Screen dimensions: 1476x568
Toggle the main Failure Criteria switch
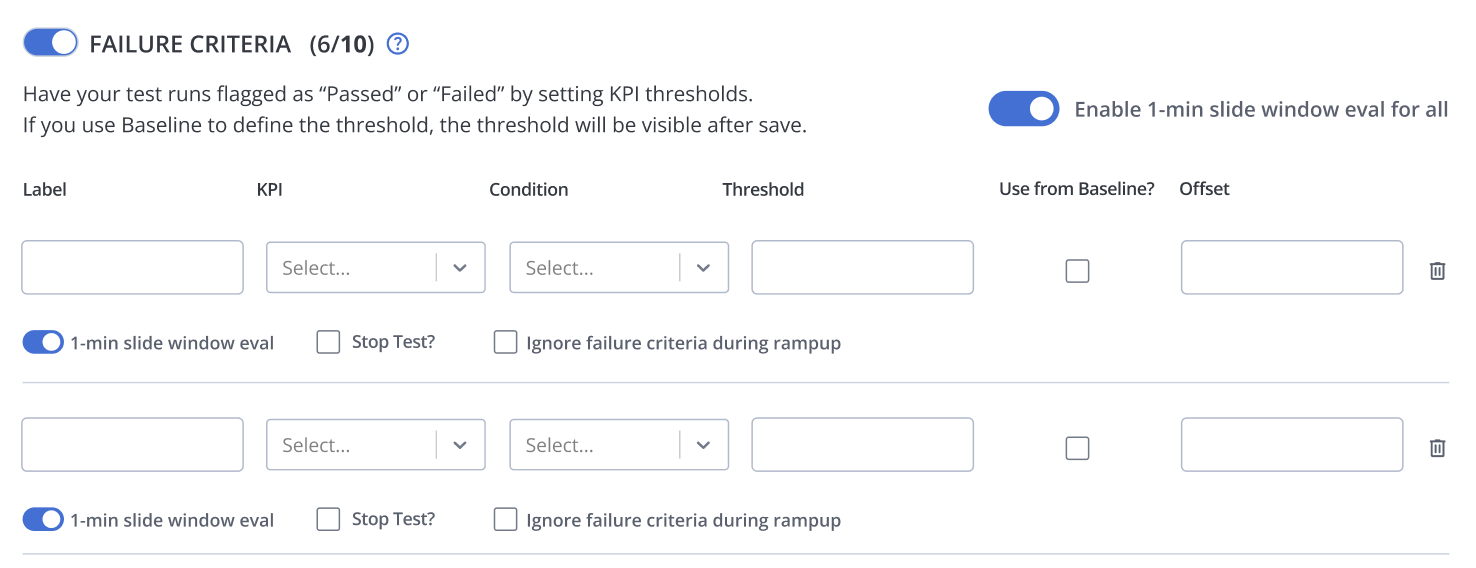coord(51,42)
